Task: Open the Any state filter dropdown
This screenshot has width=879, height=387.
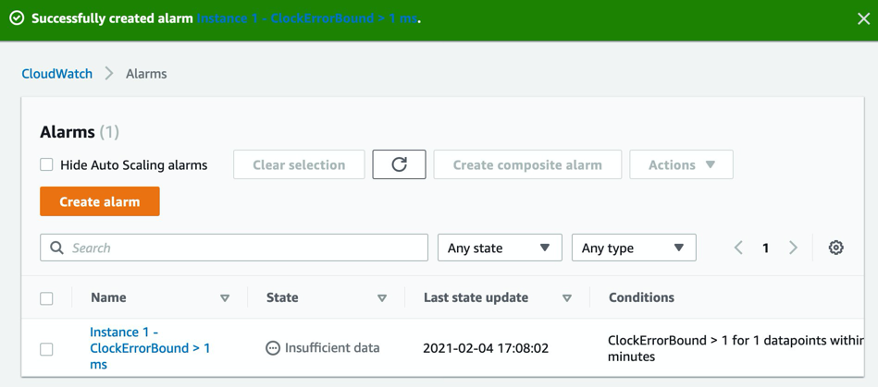Action: click(x=499, y=248)
